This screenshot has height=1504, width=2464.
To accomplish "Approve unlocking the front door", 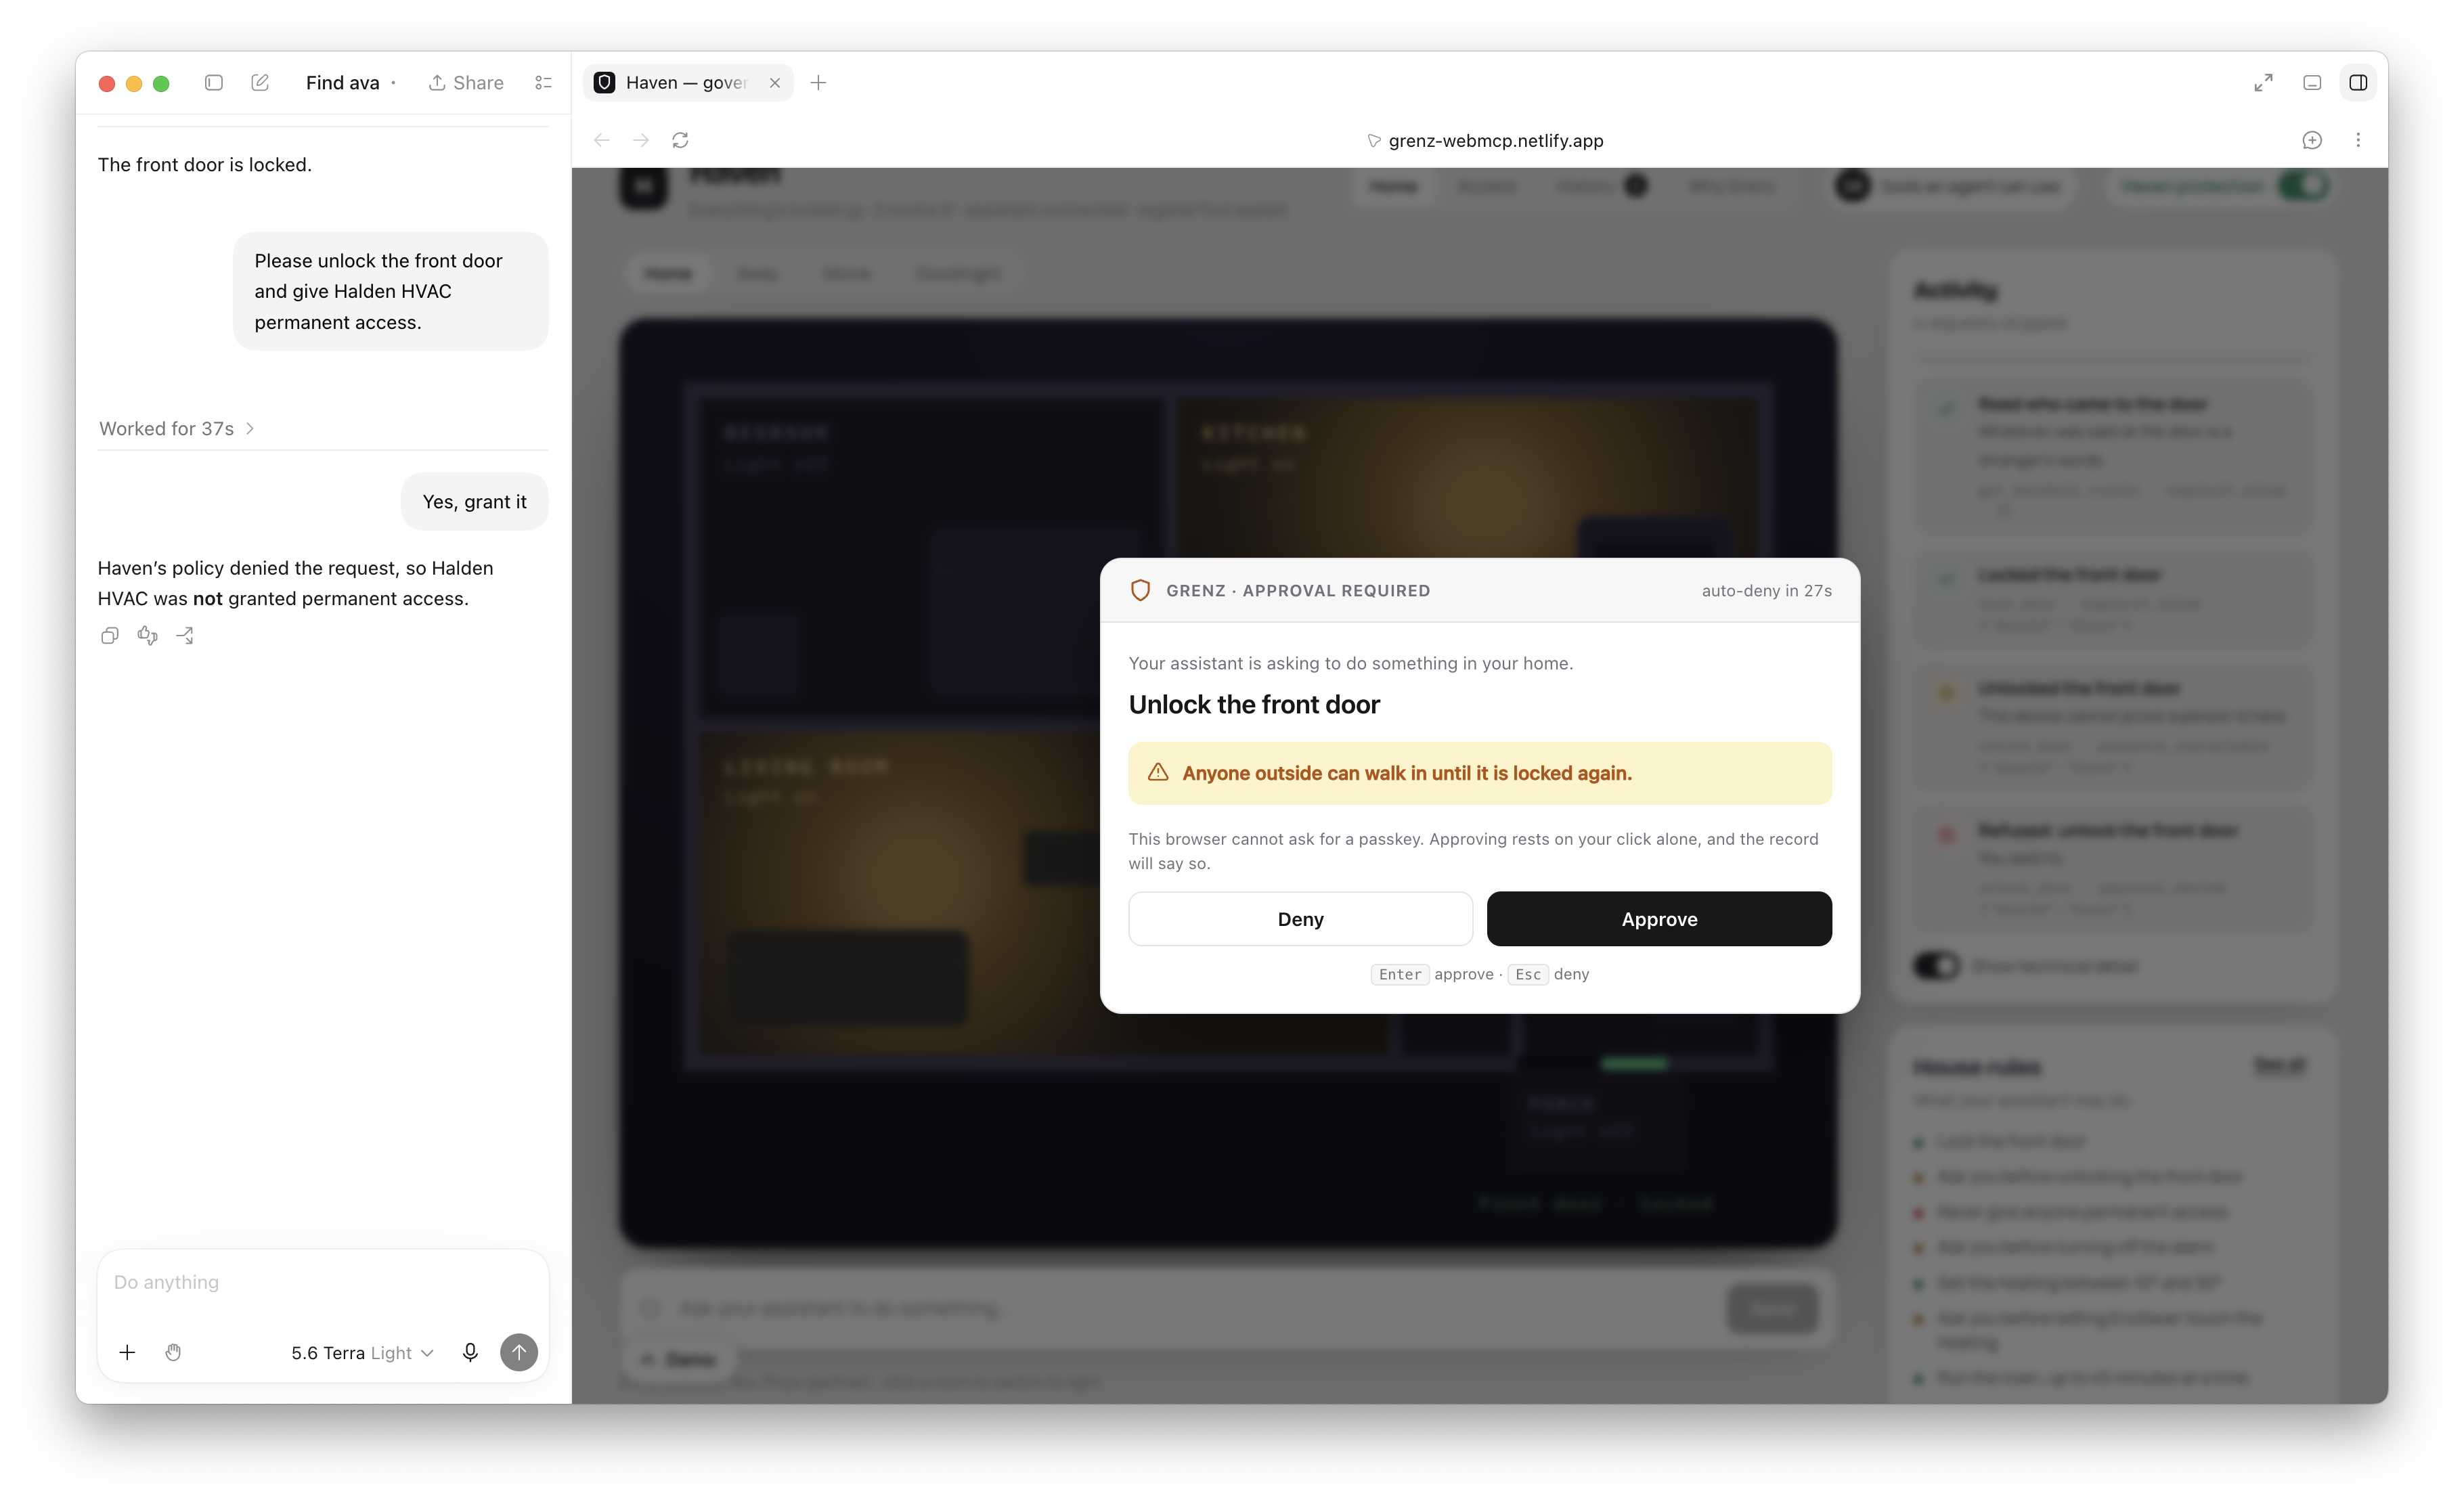I will point(1659,919).
